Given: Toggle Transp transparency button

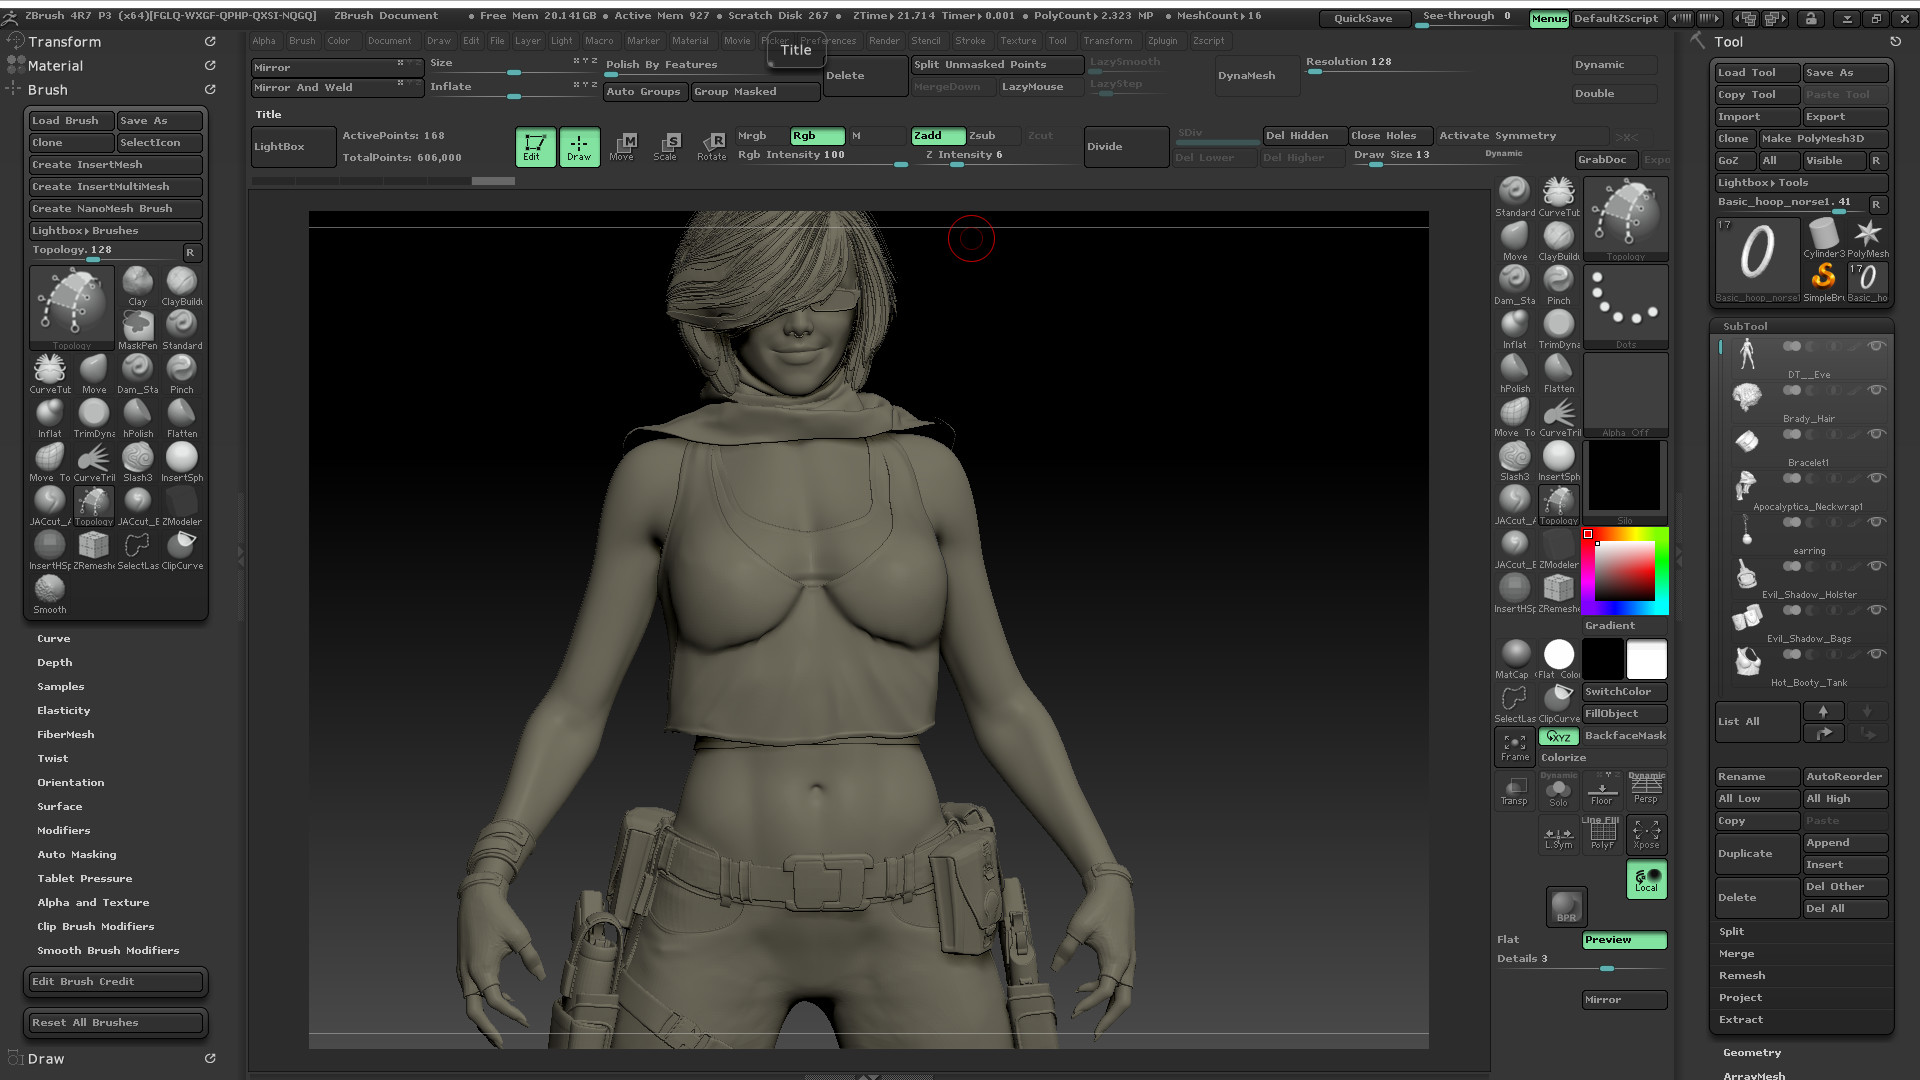Looking at the screenshot, I should [x=1514, y=791].
